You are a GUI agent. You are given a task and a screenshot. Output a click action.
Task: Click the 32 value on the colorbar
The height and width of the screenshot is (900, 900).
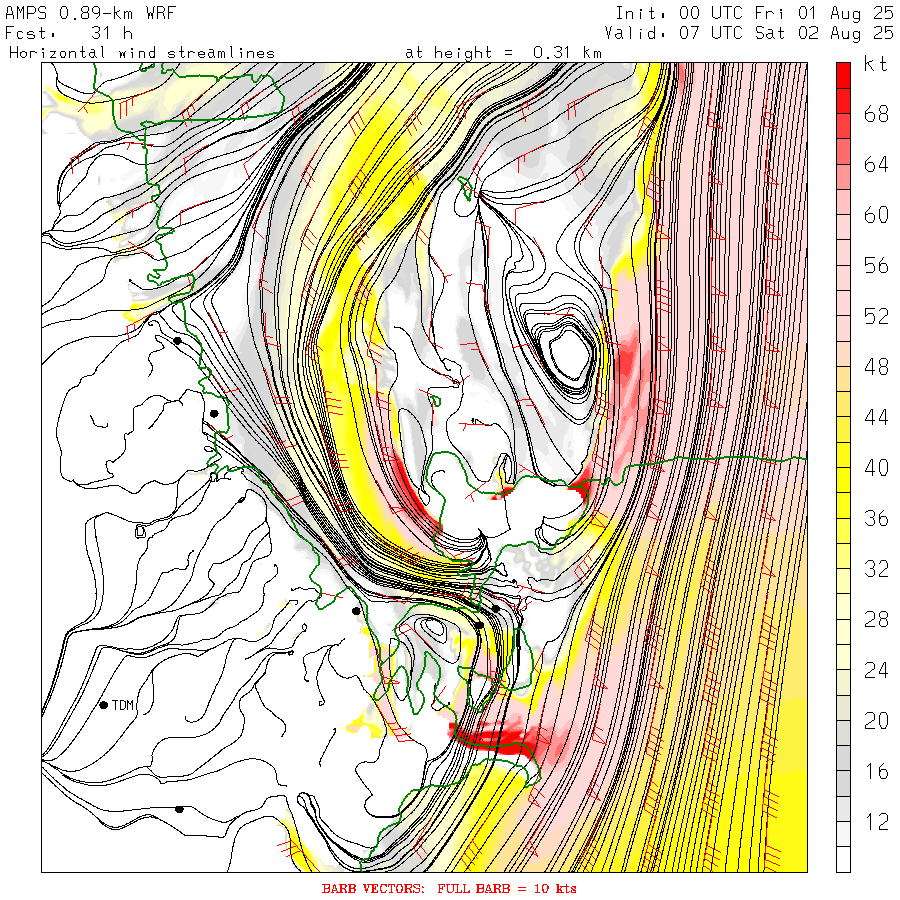click(876, 569)
